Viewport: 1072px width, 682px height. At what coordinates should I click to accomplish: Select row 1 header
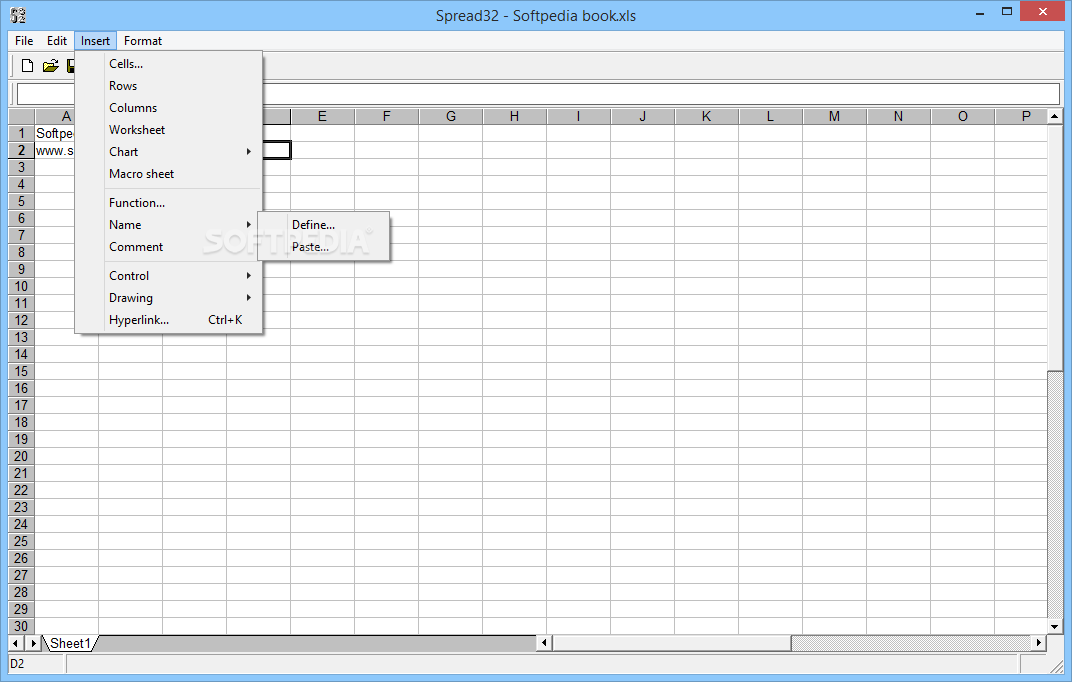tap(21, 133)
